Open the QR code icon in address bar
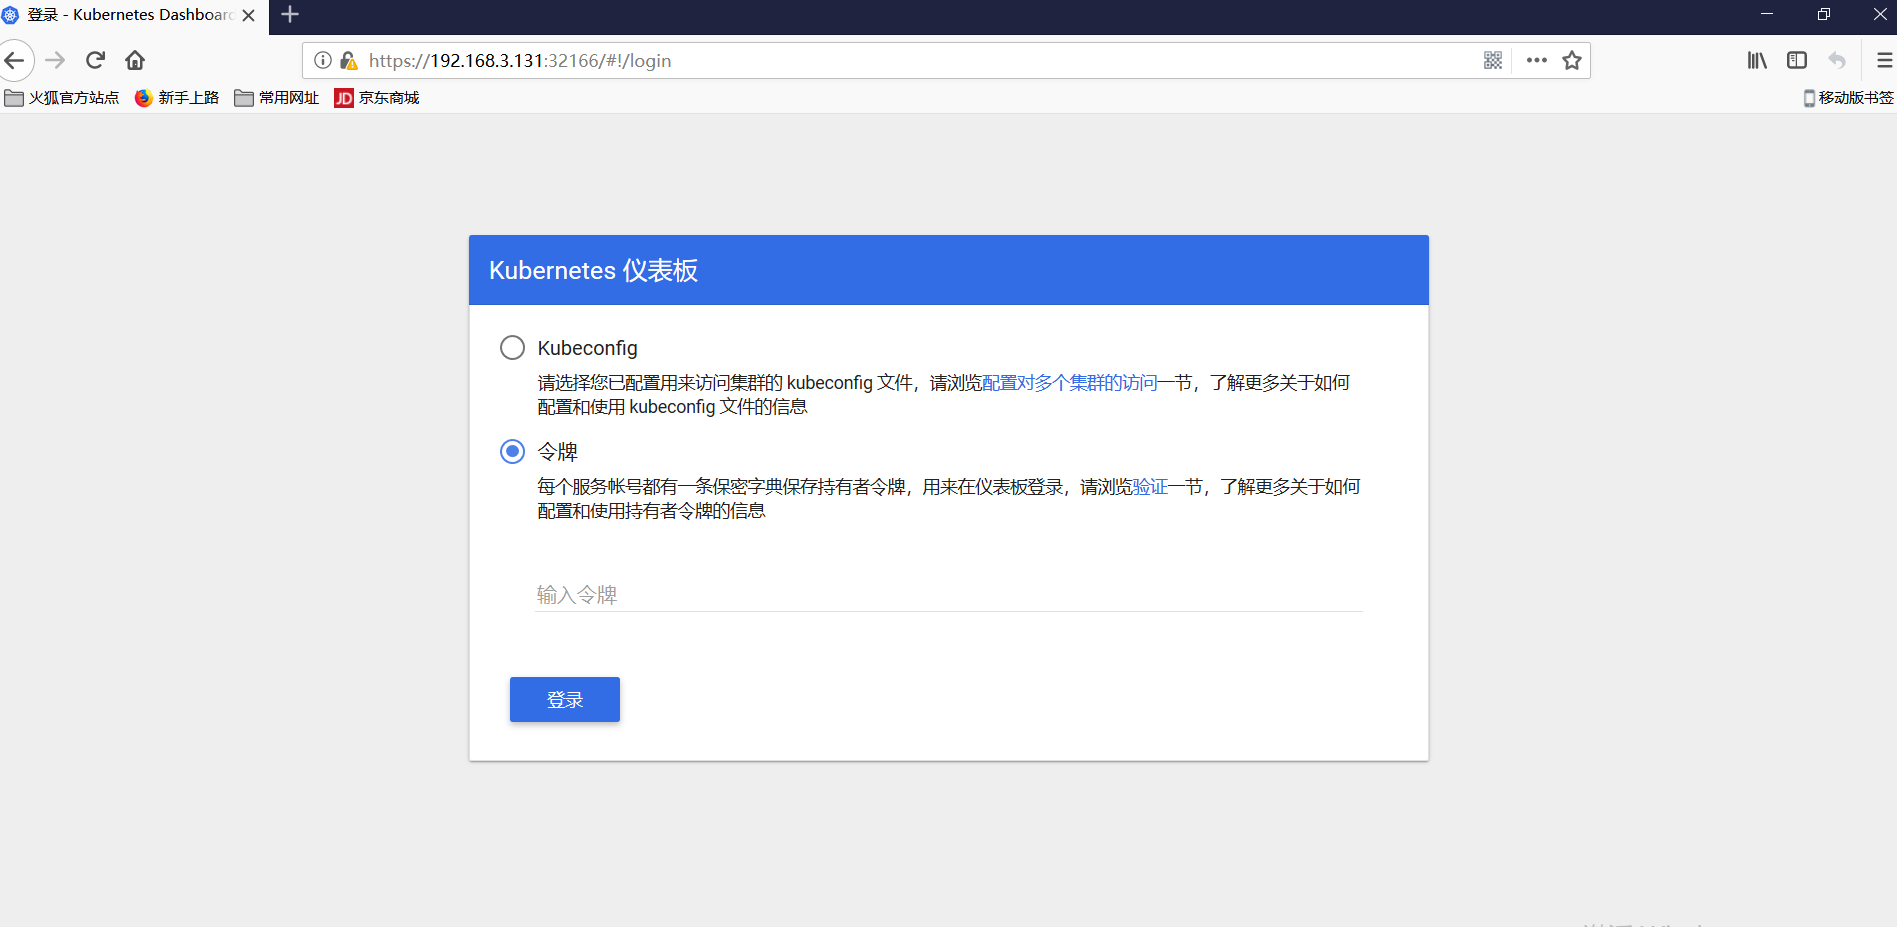The height and width of the screenshot is (927, 1897). [x=1493, y=61]
